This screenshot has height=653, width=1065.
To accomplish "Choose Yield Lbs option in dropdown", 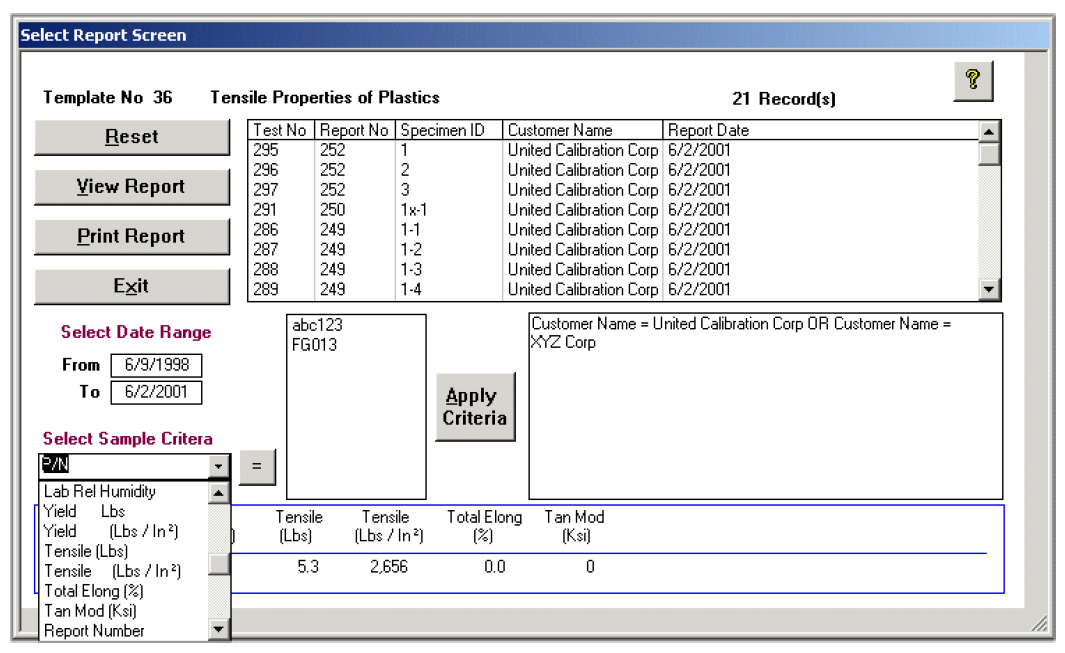I will coord(124,511).
